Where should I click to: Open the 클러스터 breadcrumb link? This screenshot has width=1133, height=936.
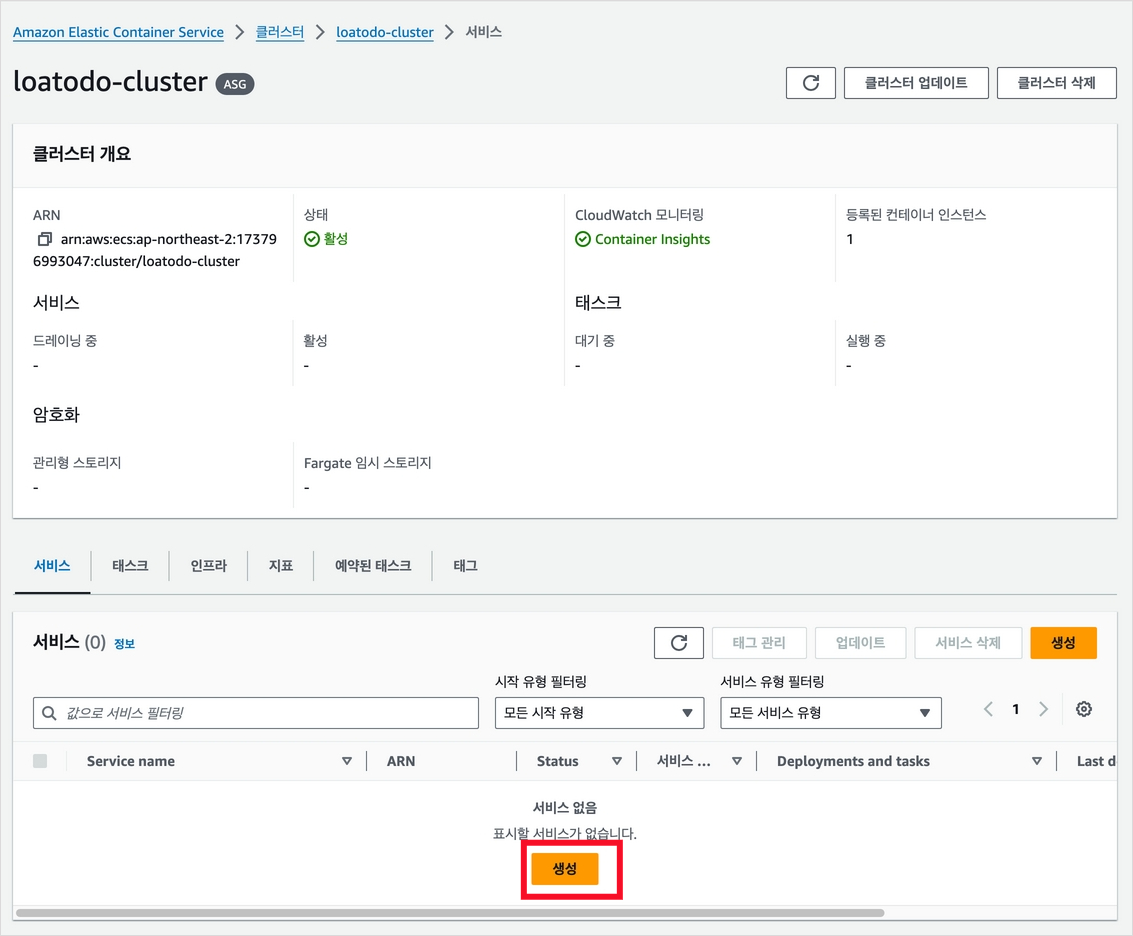pos(280,32)
